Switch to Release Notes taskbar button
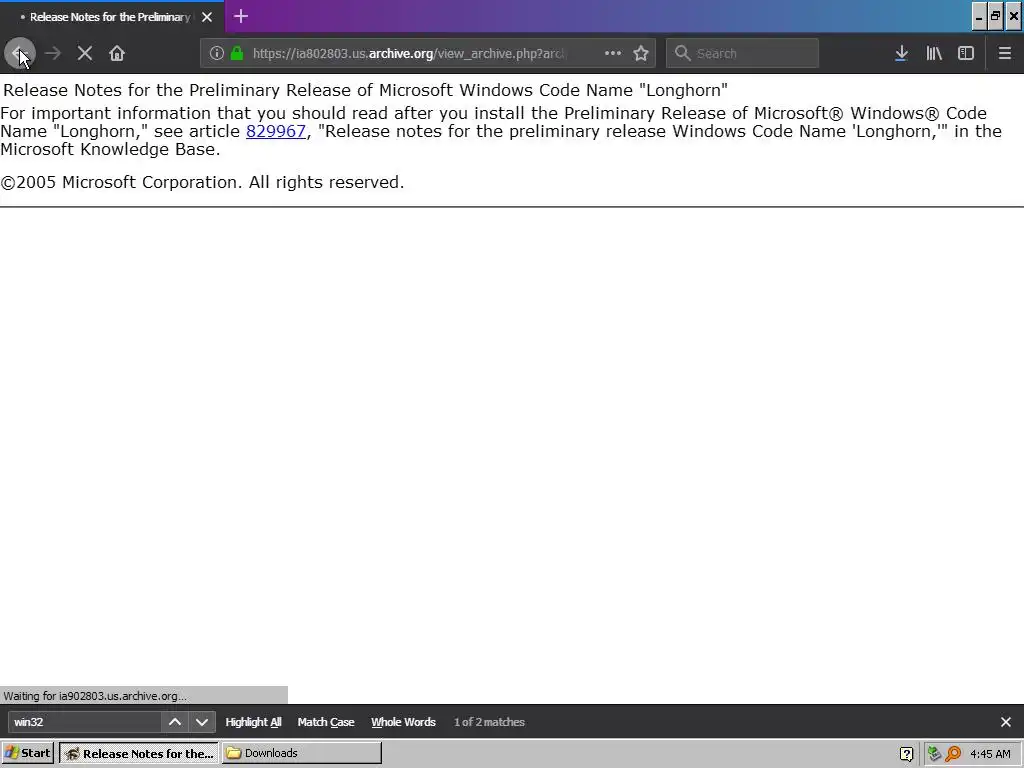Image resolution: width=1024 pixels, height=768 pixels. pyautogui.click(x=139, y=753)
